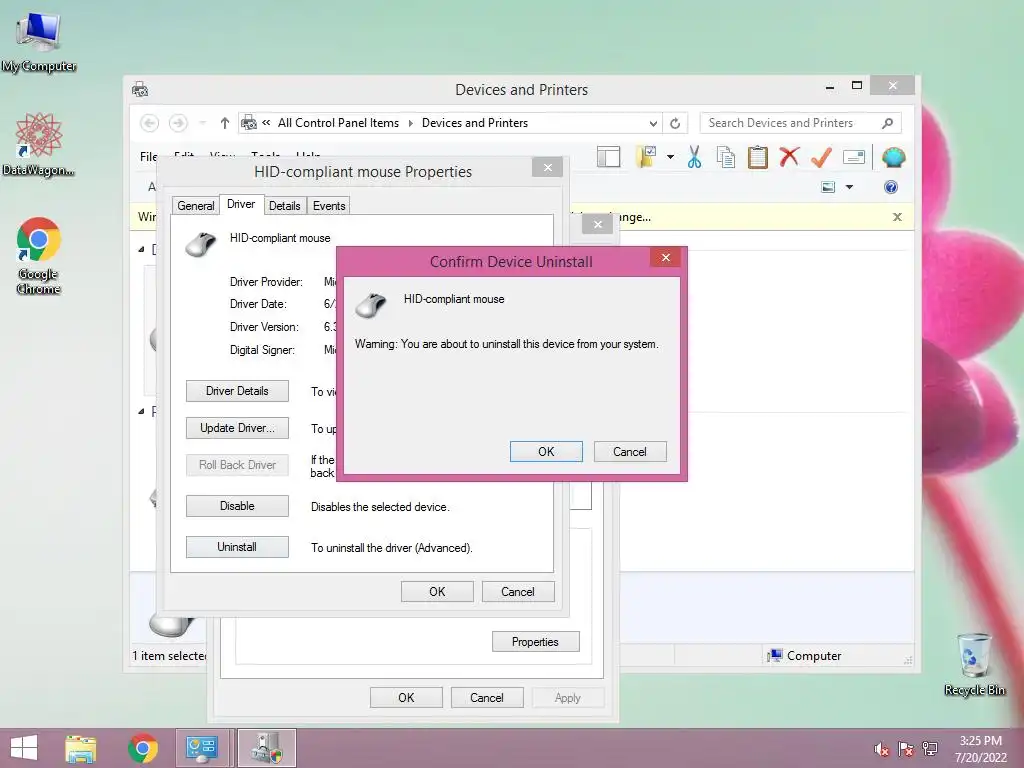This screenshot has height=768, width=1024.
Task: Click the Back navigation arrow in Devices and Printers
Action: (150, 123)
